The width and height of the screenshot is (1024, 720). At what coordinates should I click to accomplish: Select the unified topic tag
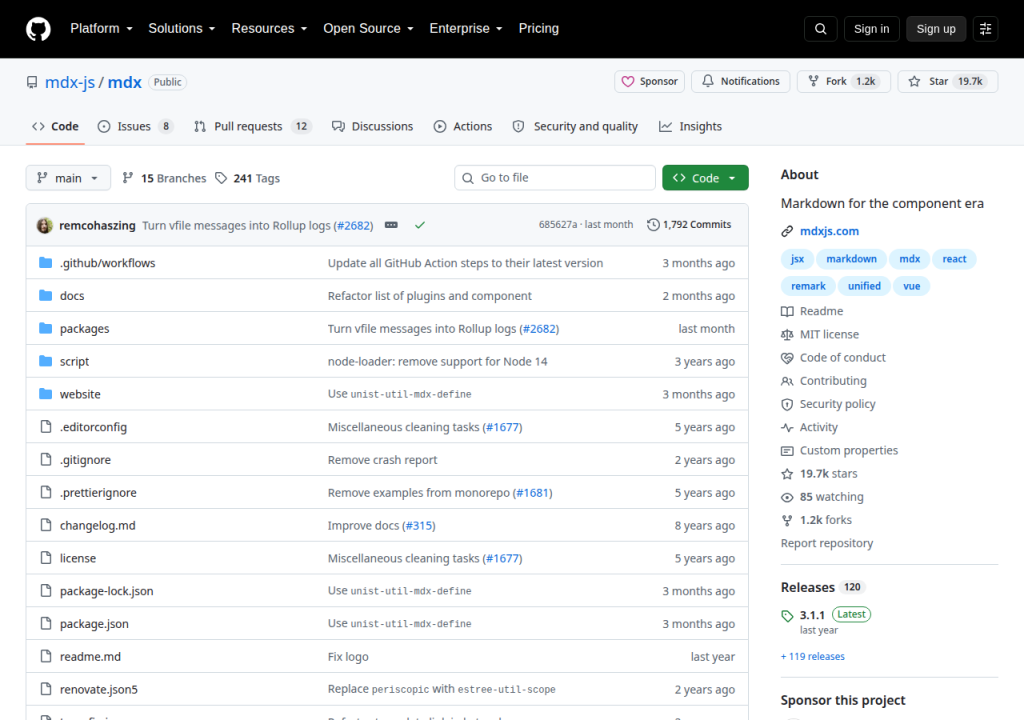[x=864, y=286]
